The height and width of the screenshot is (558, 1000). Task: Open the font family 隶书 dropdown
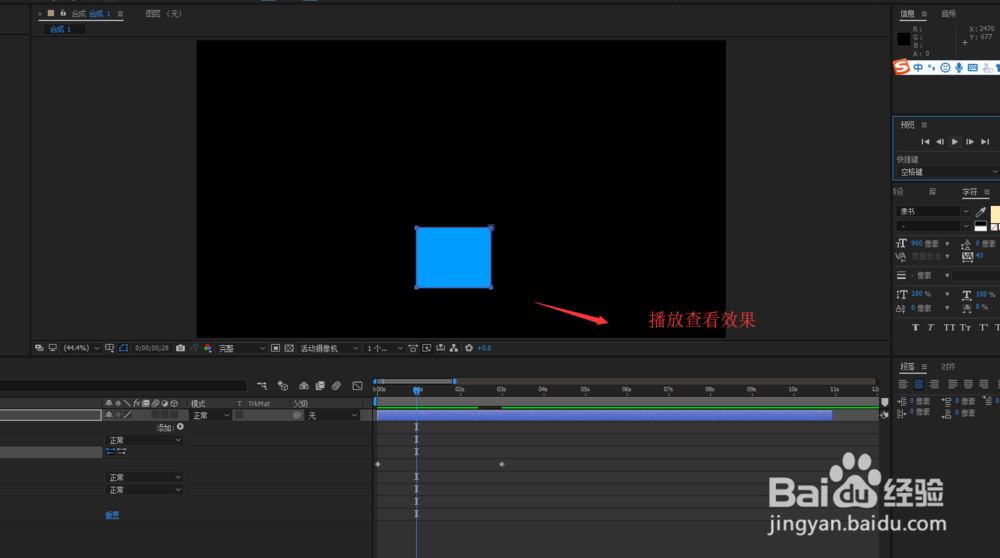(933, 211)
